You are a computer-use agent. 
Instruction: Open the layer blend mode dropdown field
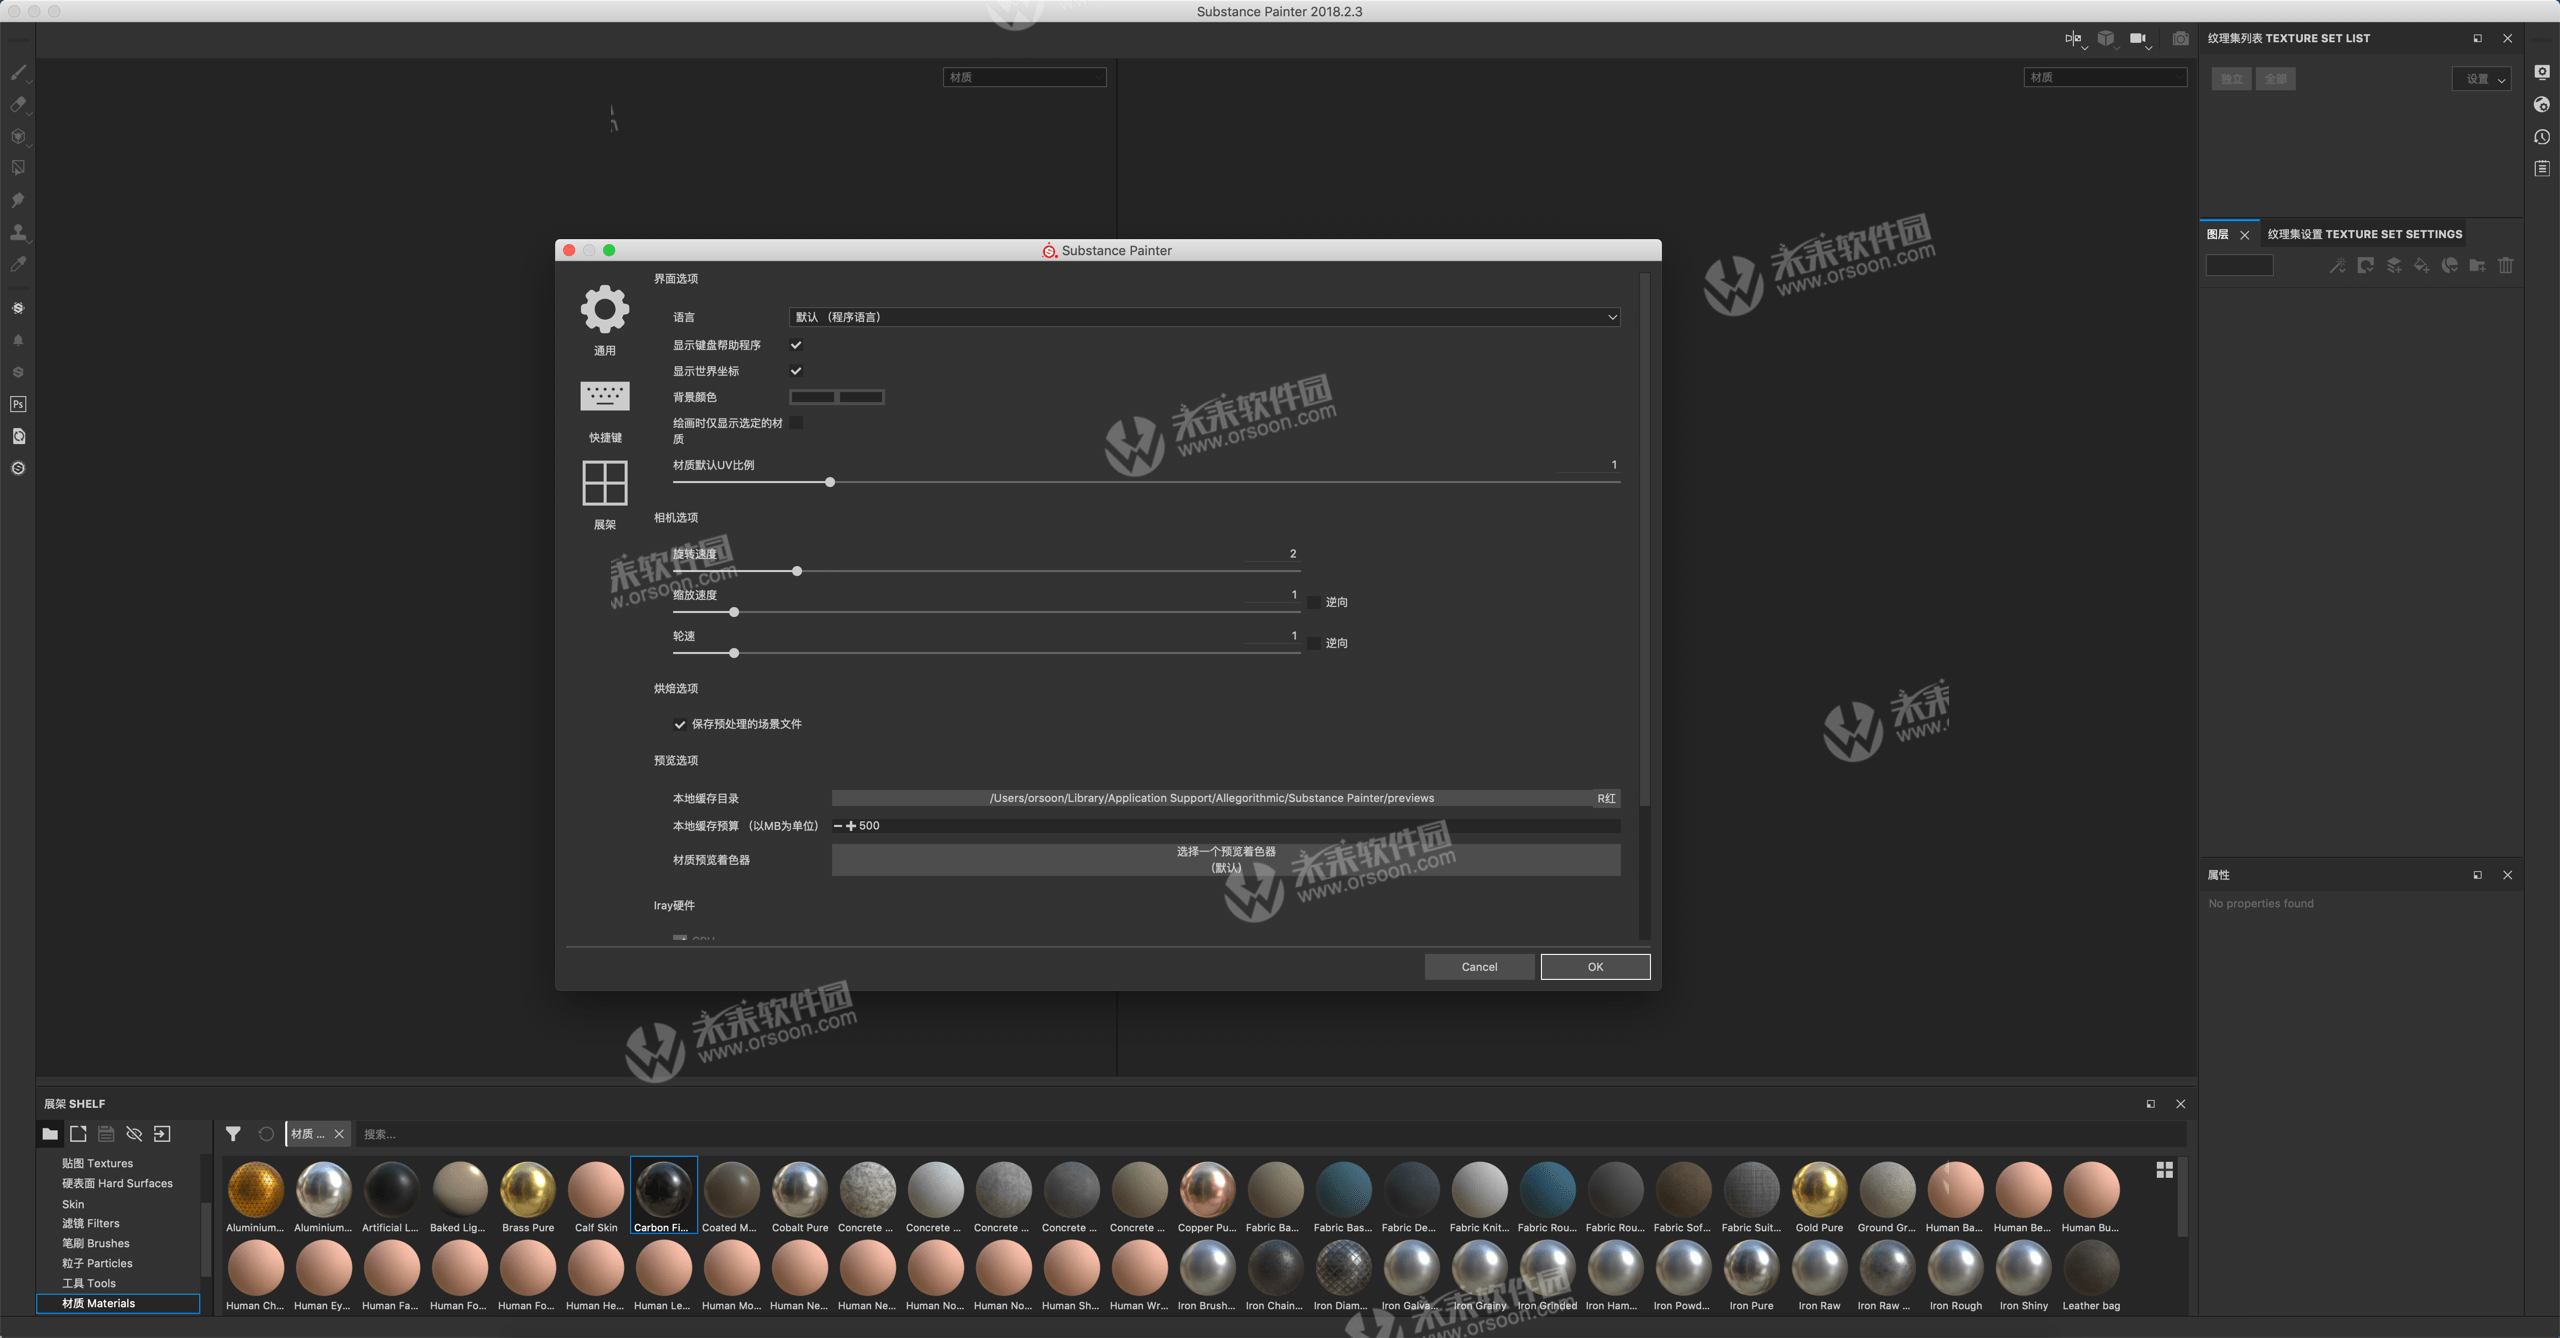(2239, 265)
